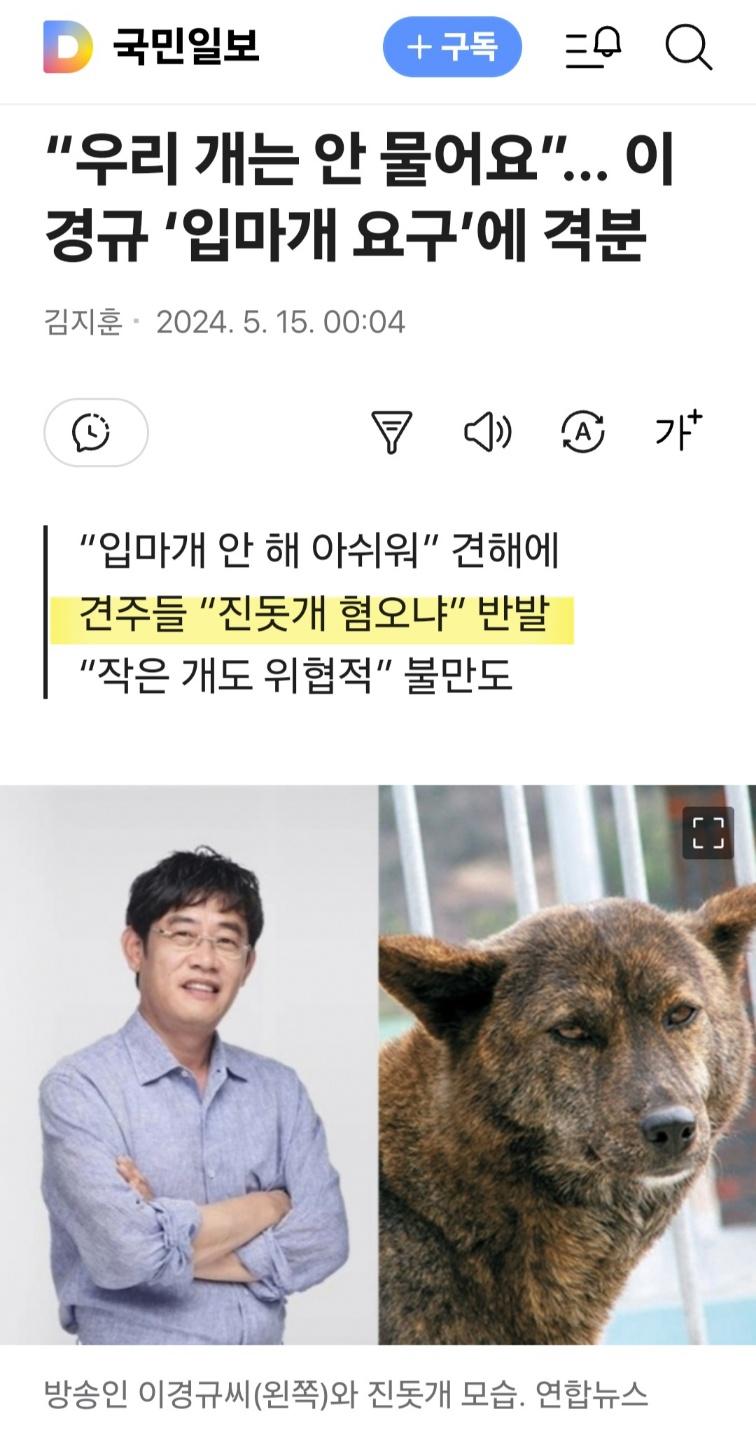Subscribe with the 구독 button
The image size is (756, 1442).
[452, 47]
